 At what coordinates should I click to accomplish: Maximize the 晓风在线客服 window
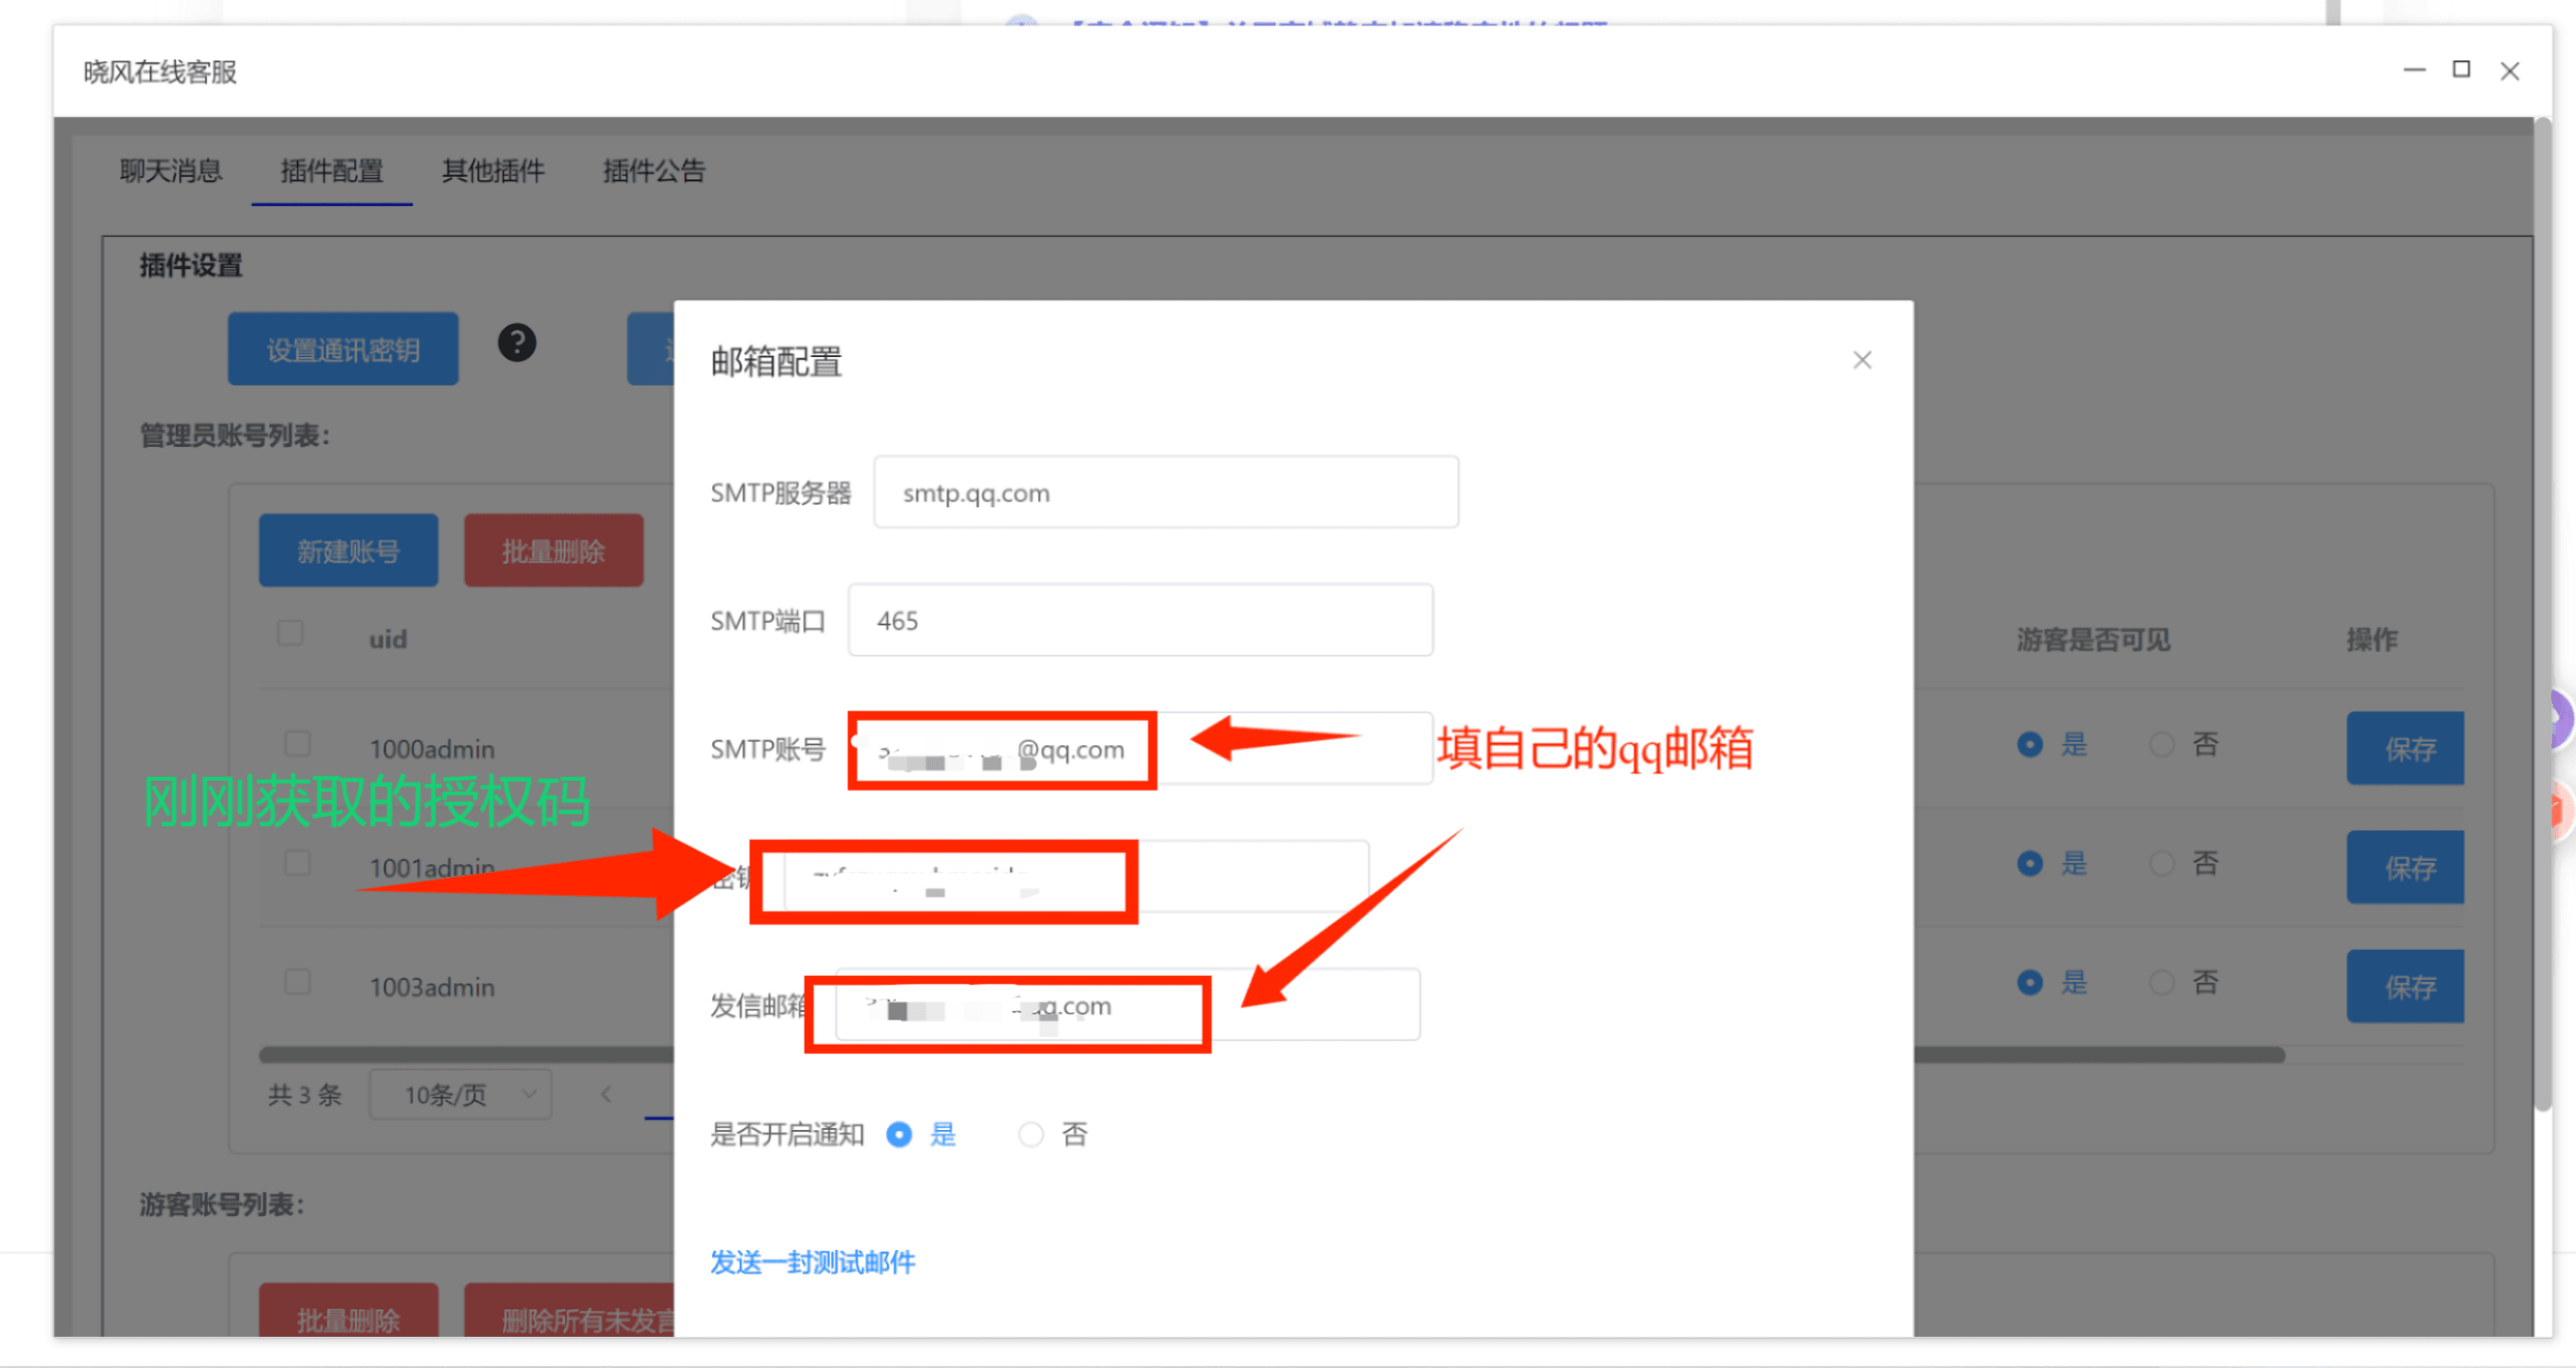coord(2461,69)
